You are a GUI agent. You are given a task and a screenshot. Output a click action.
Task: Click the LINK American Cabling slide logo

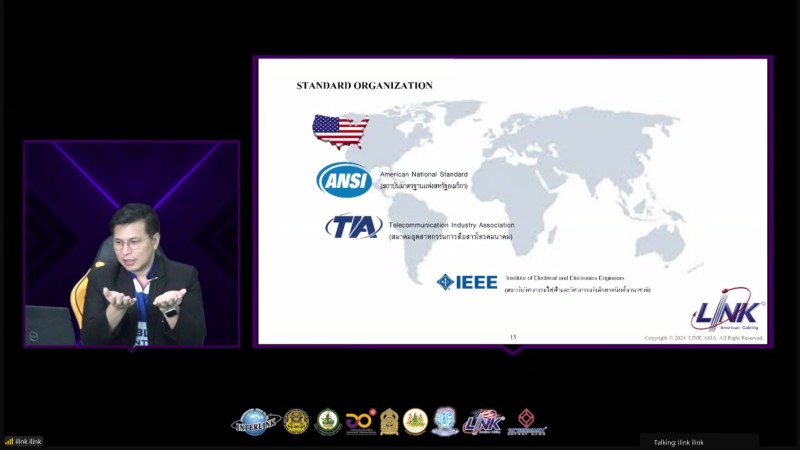(728, 310)
